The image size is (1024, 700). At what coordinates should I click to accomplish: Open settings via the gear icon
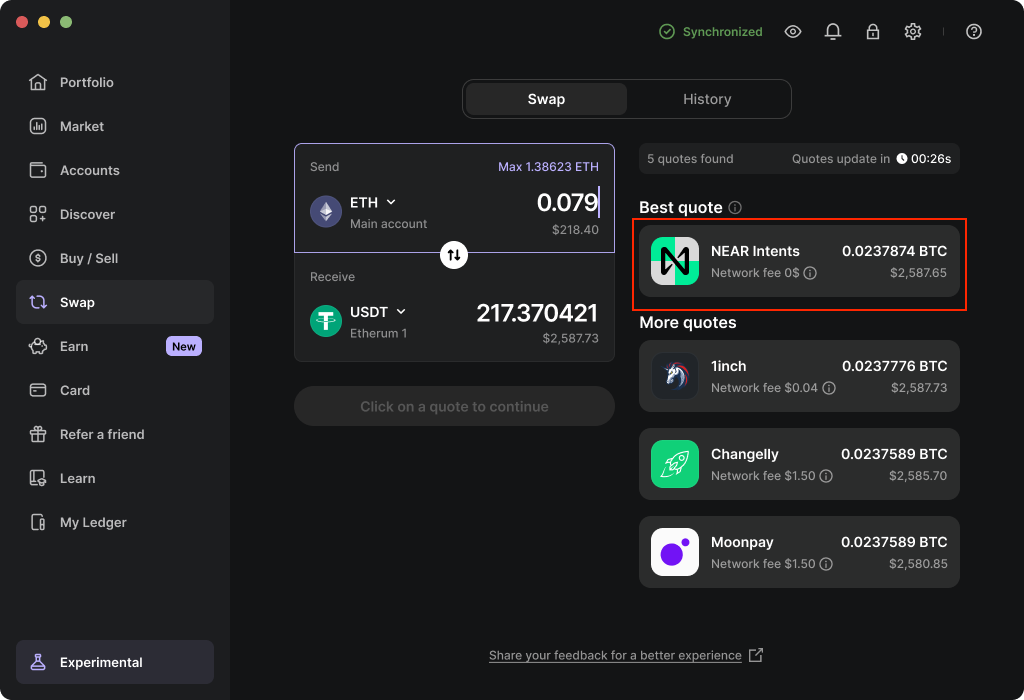[x=912, y=32]
